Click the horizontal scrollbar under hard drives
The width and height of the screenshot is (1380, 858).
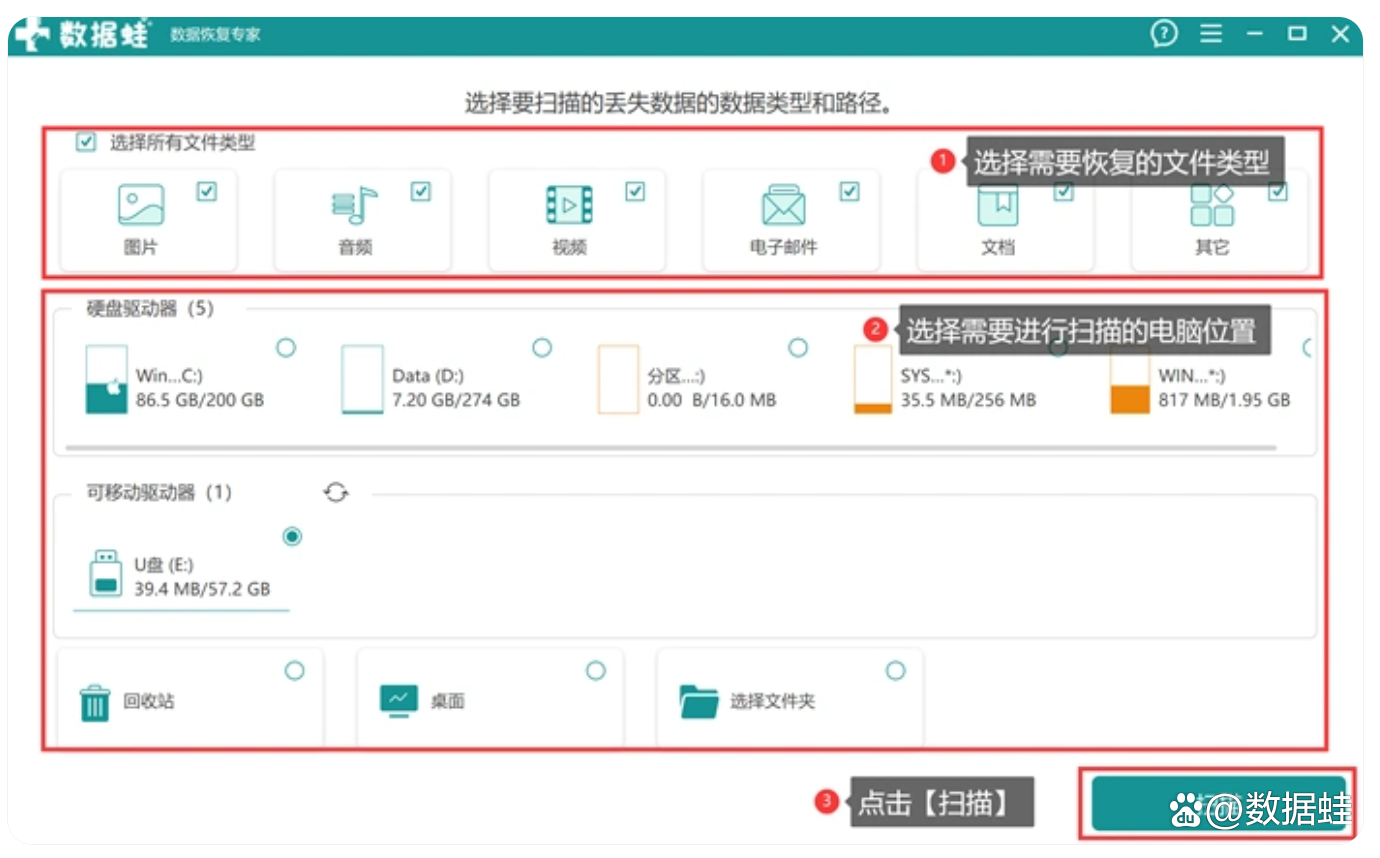pos(670,447)
